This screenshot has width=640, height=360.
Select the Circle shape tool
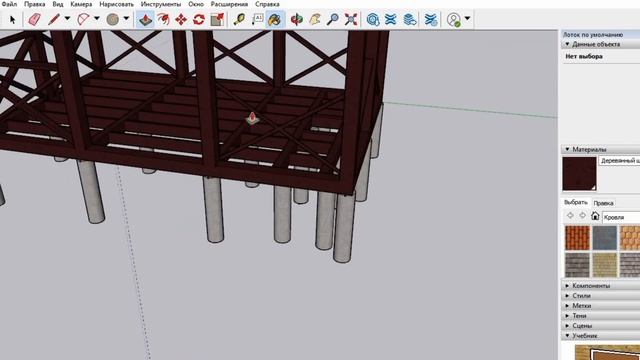(x=113, y=19)
